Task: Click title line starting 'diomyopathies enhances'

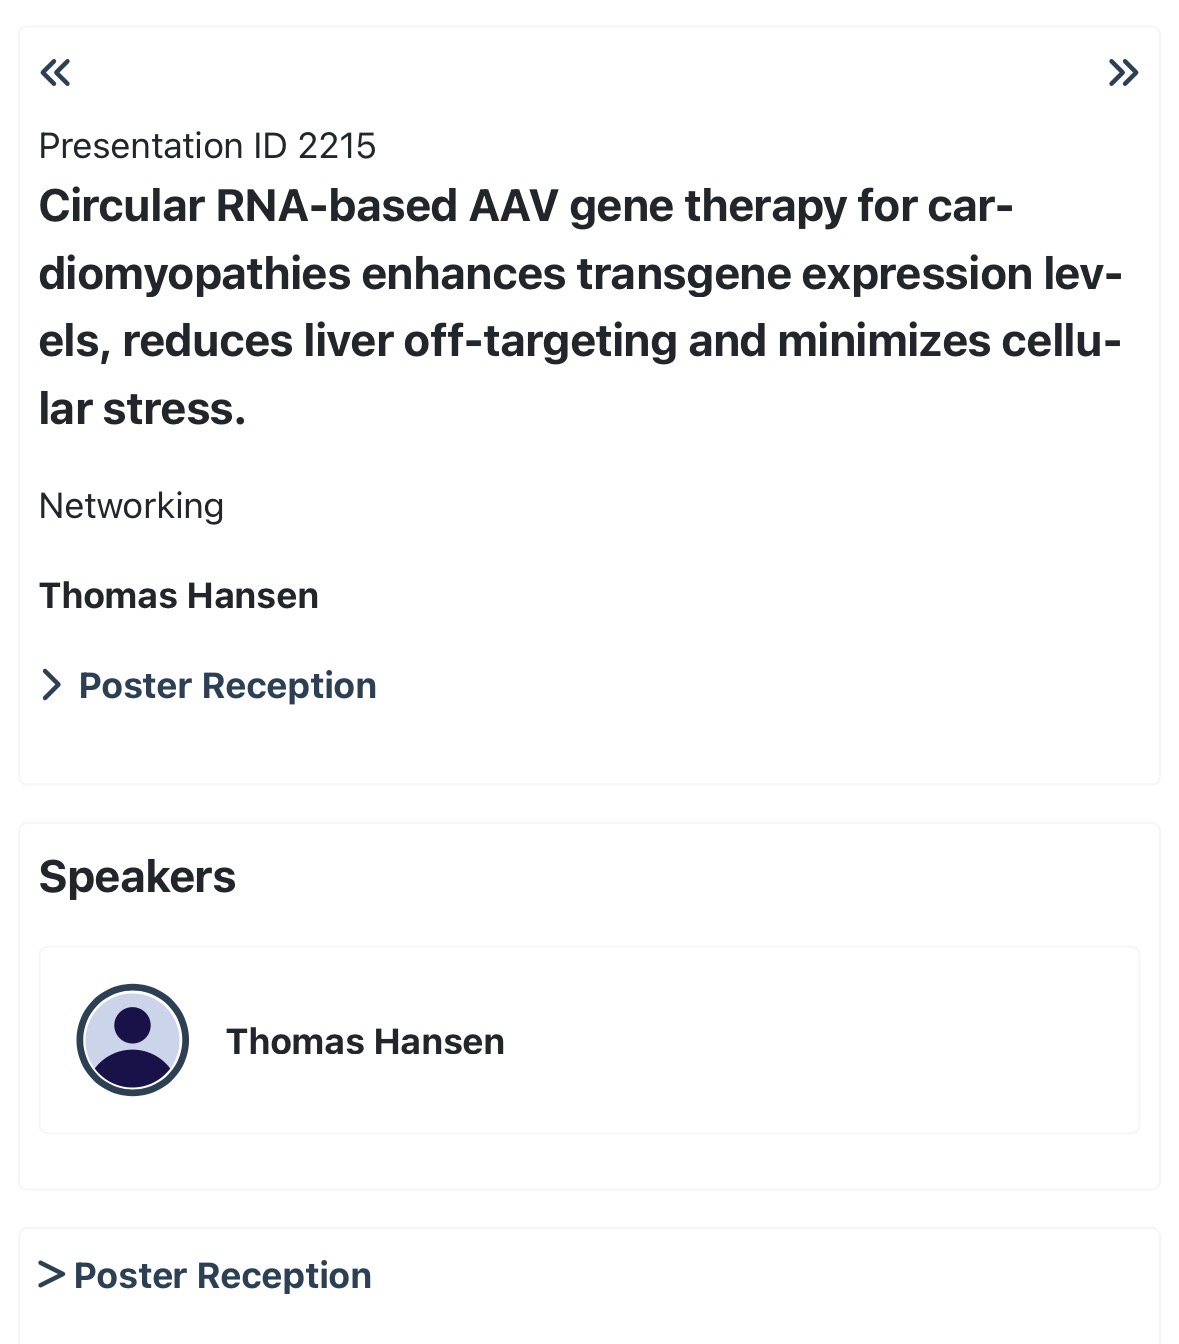Action: pos(580,274)
